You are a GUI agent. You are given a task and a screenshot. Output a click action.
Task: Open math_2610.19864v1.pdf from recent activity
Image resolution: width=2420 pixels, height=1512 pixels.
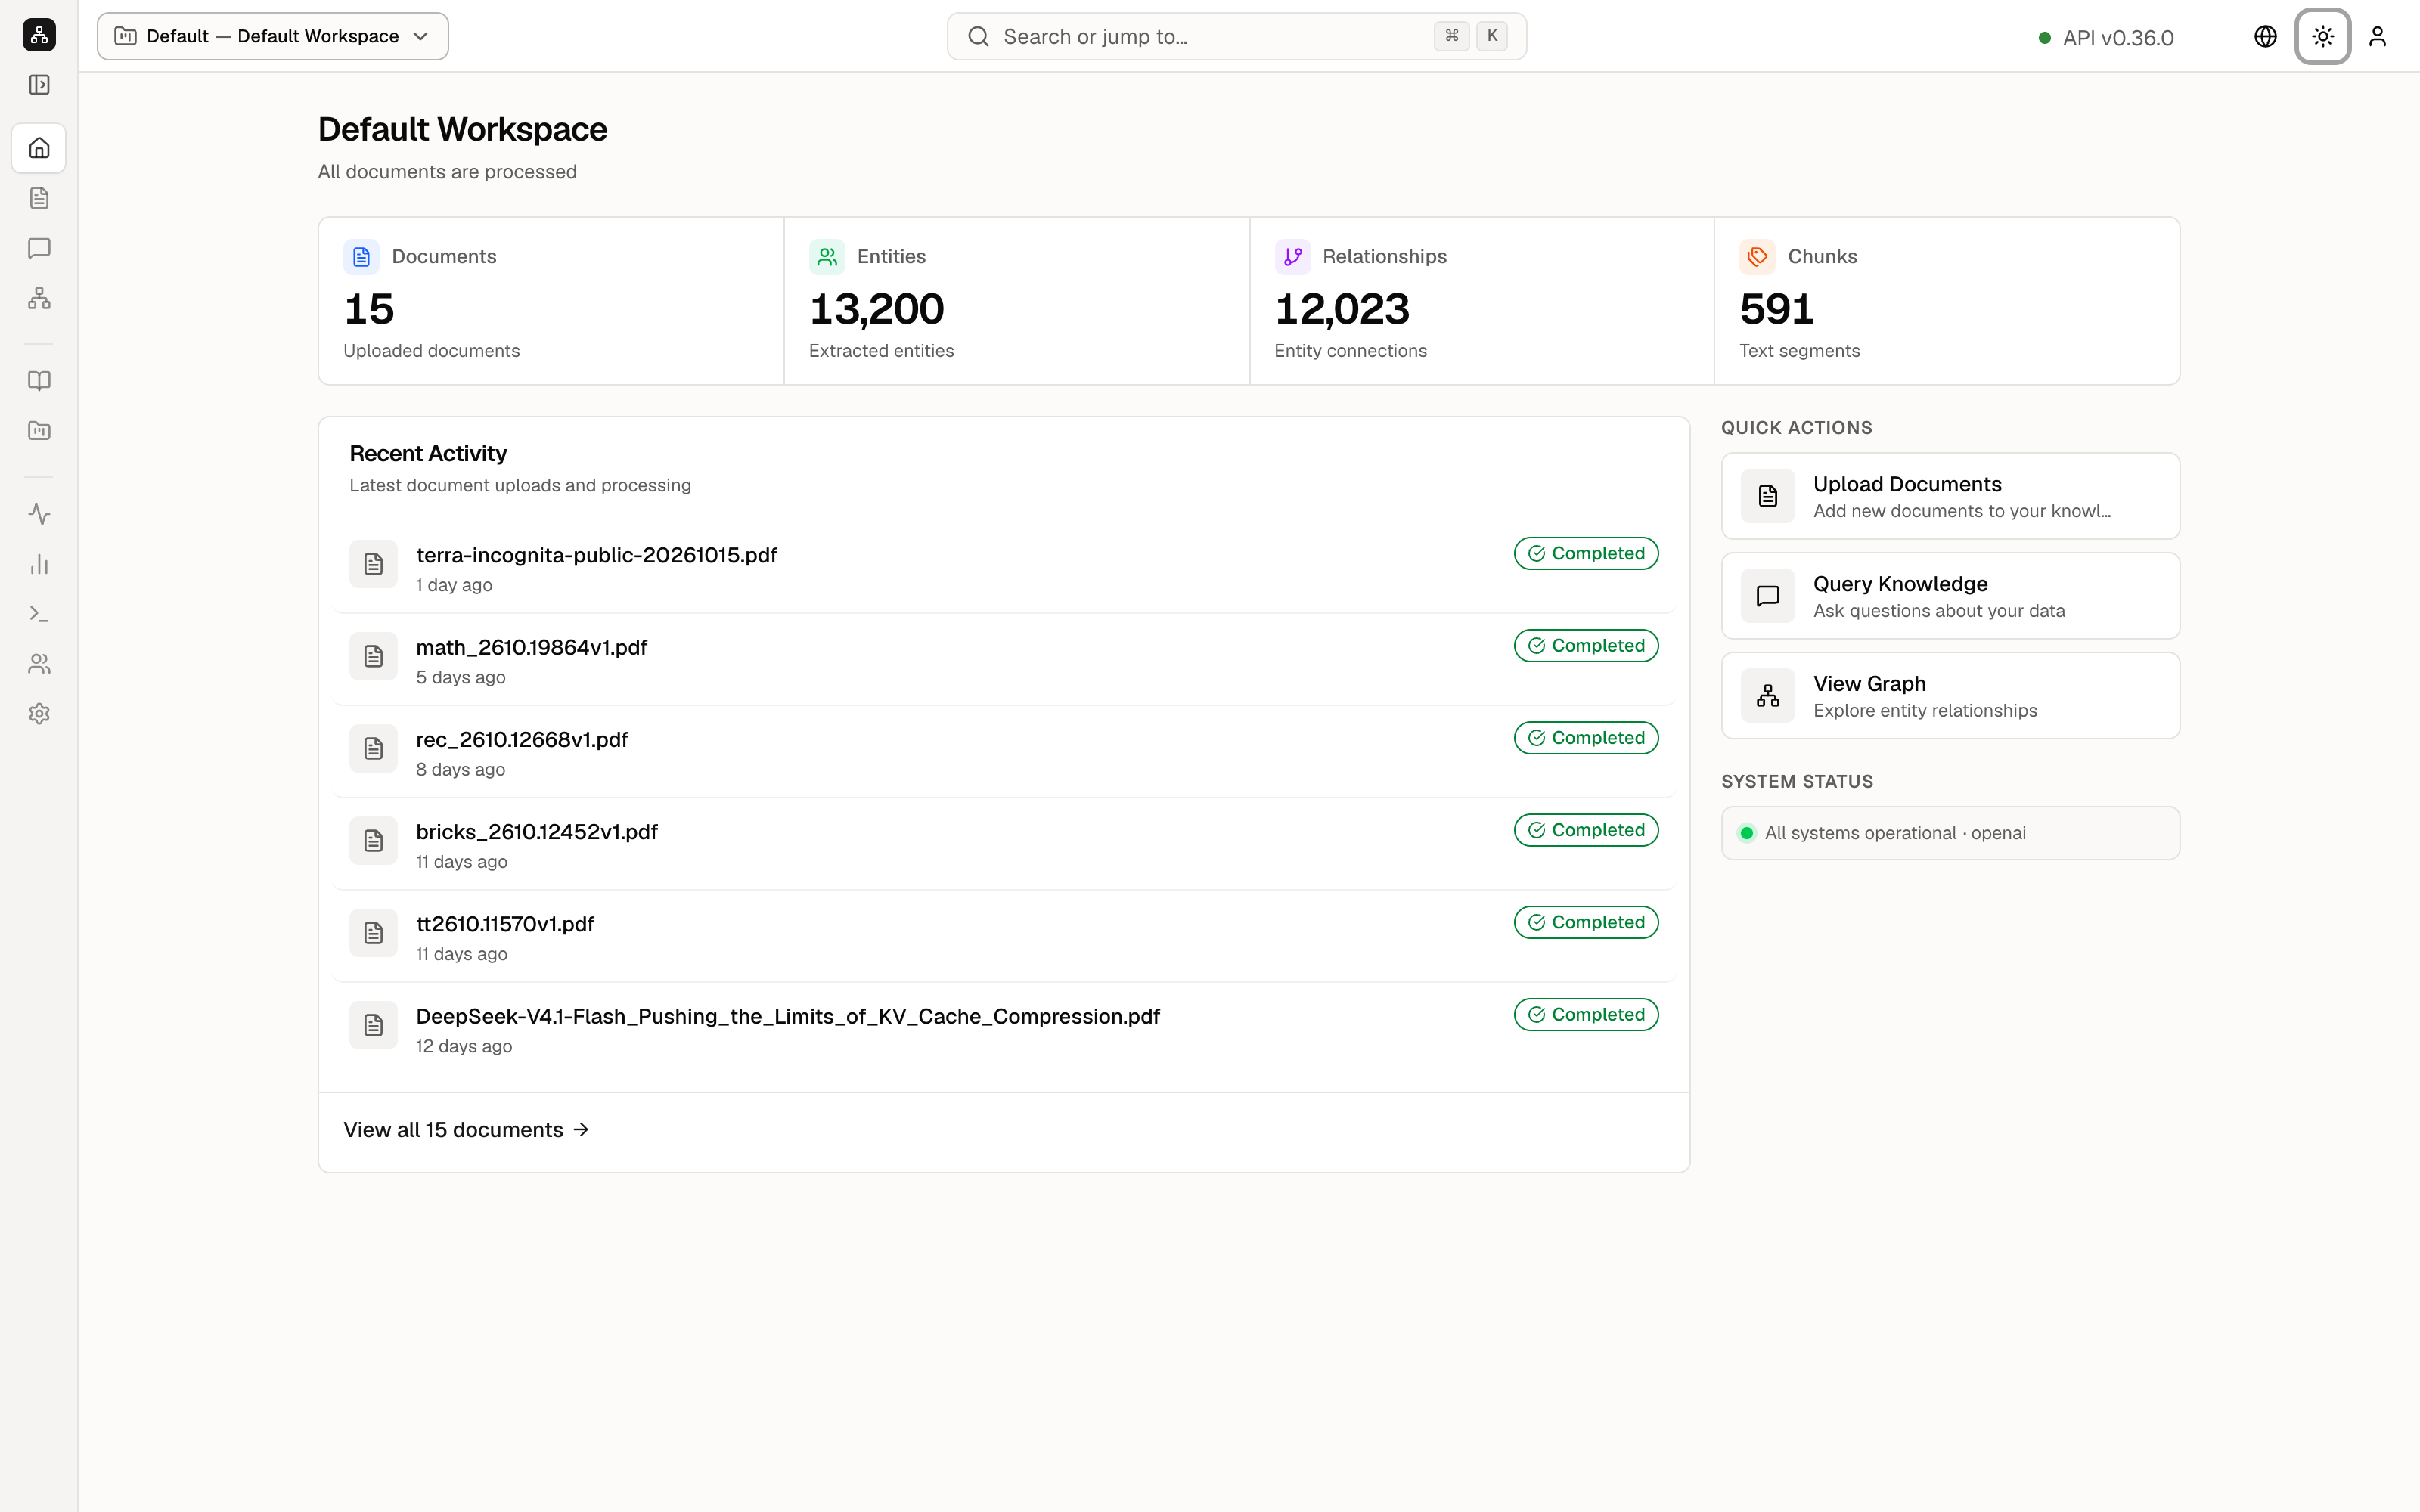point(1004,660)
